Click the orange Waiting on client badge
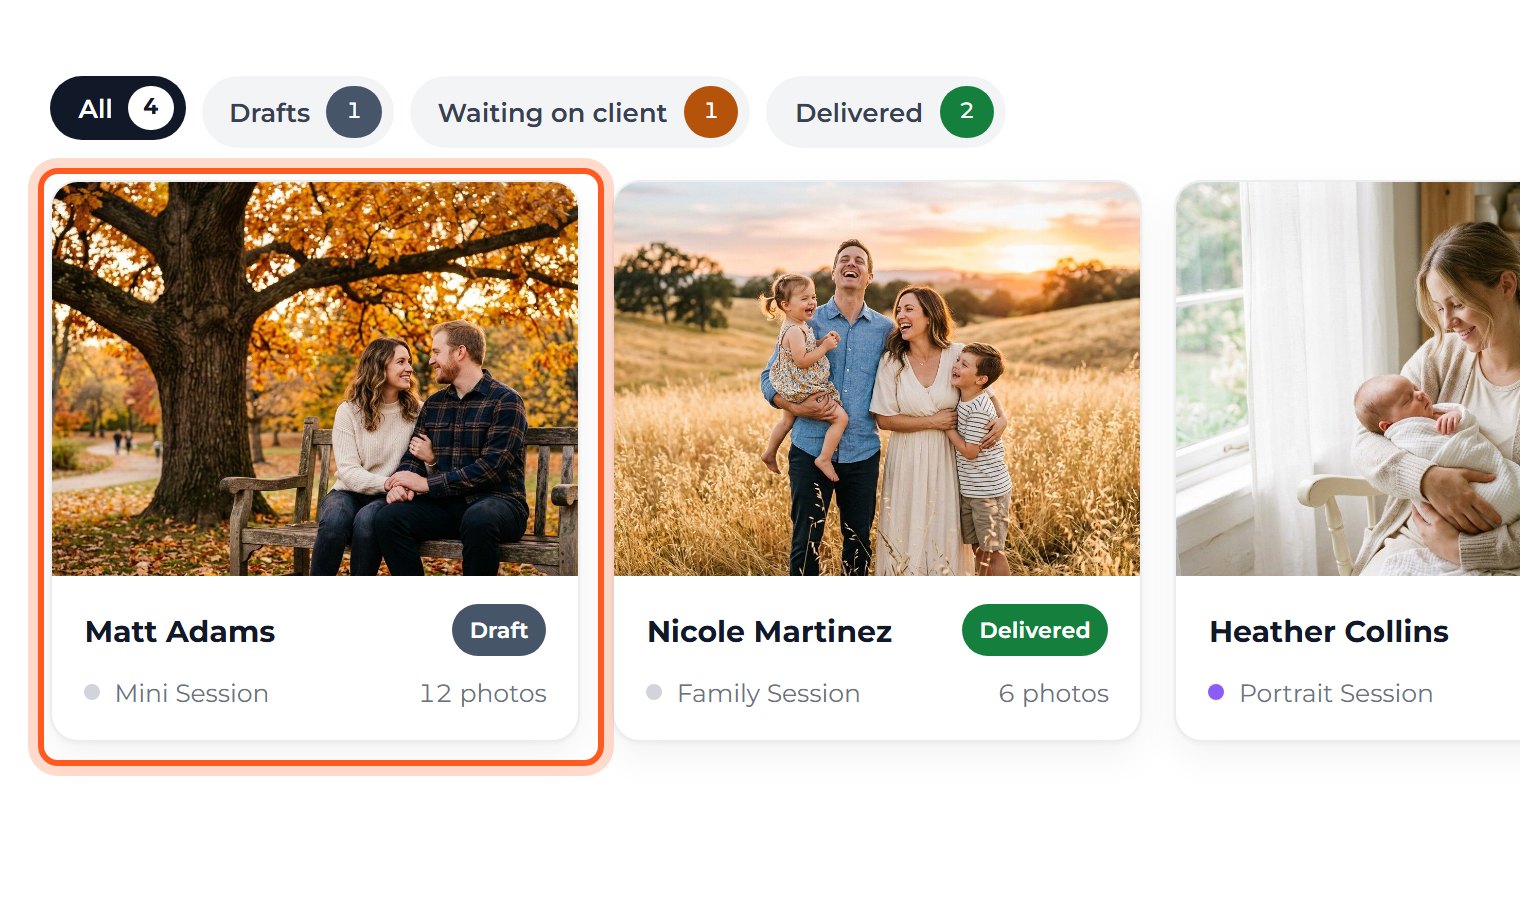Image resolution: width=1520 pixels, height=922 pixels. 711,112
